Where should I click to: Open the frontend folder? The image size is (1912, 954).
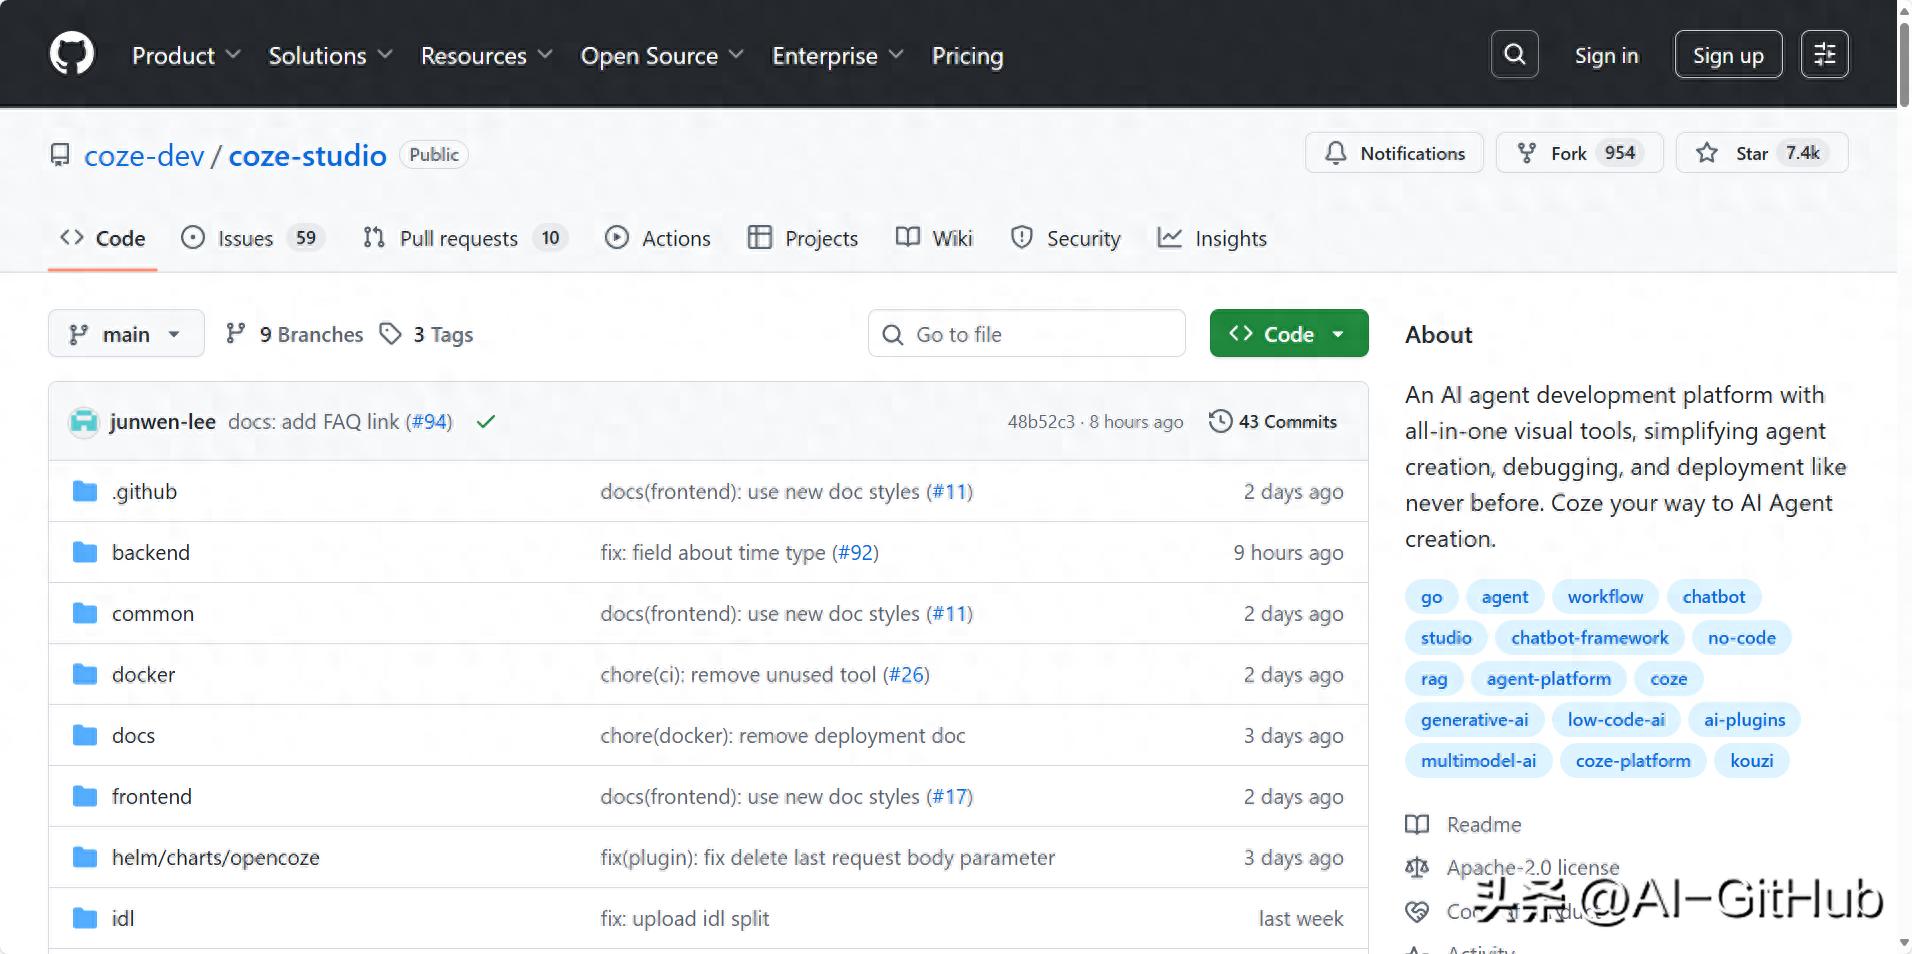point(152,796)
